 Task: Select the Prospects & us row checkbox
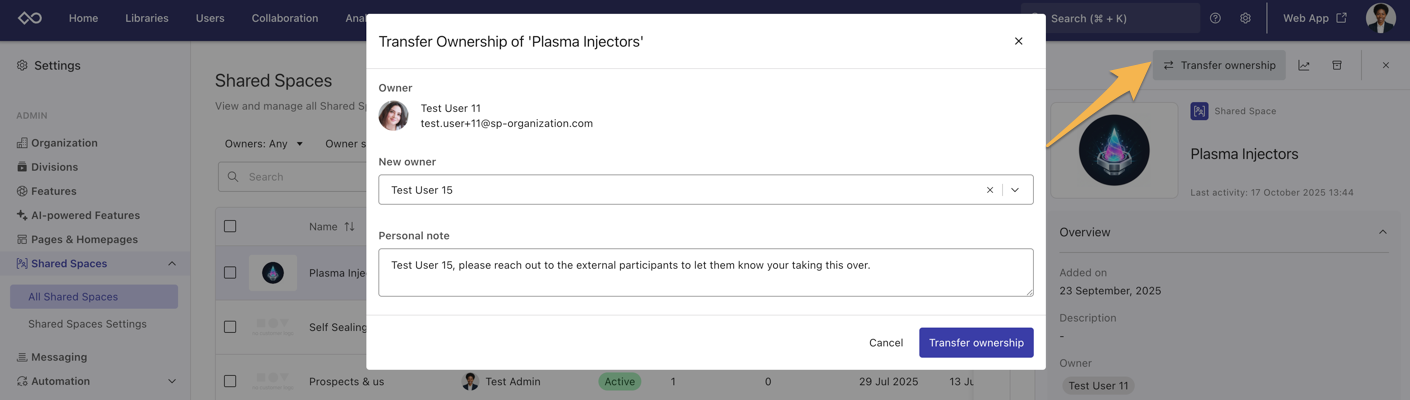(x=230, y=381)
